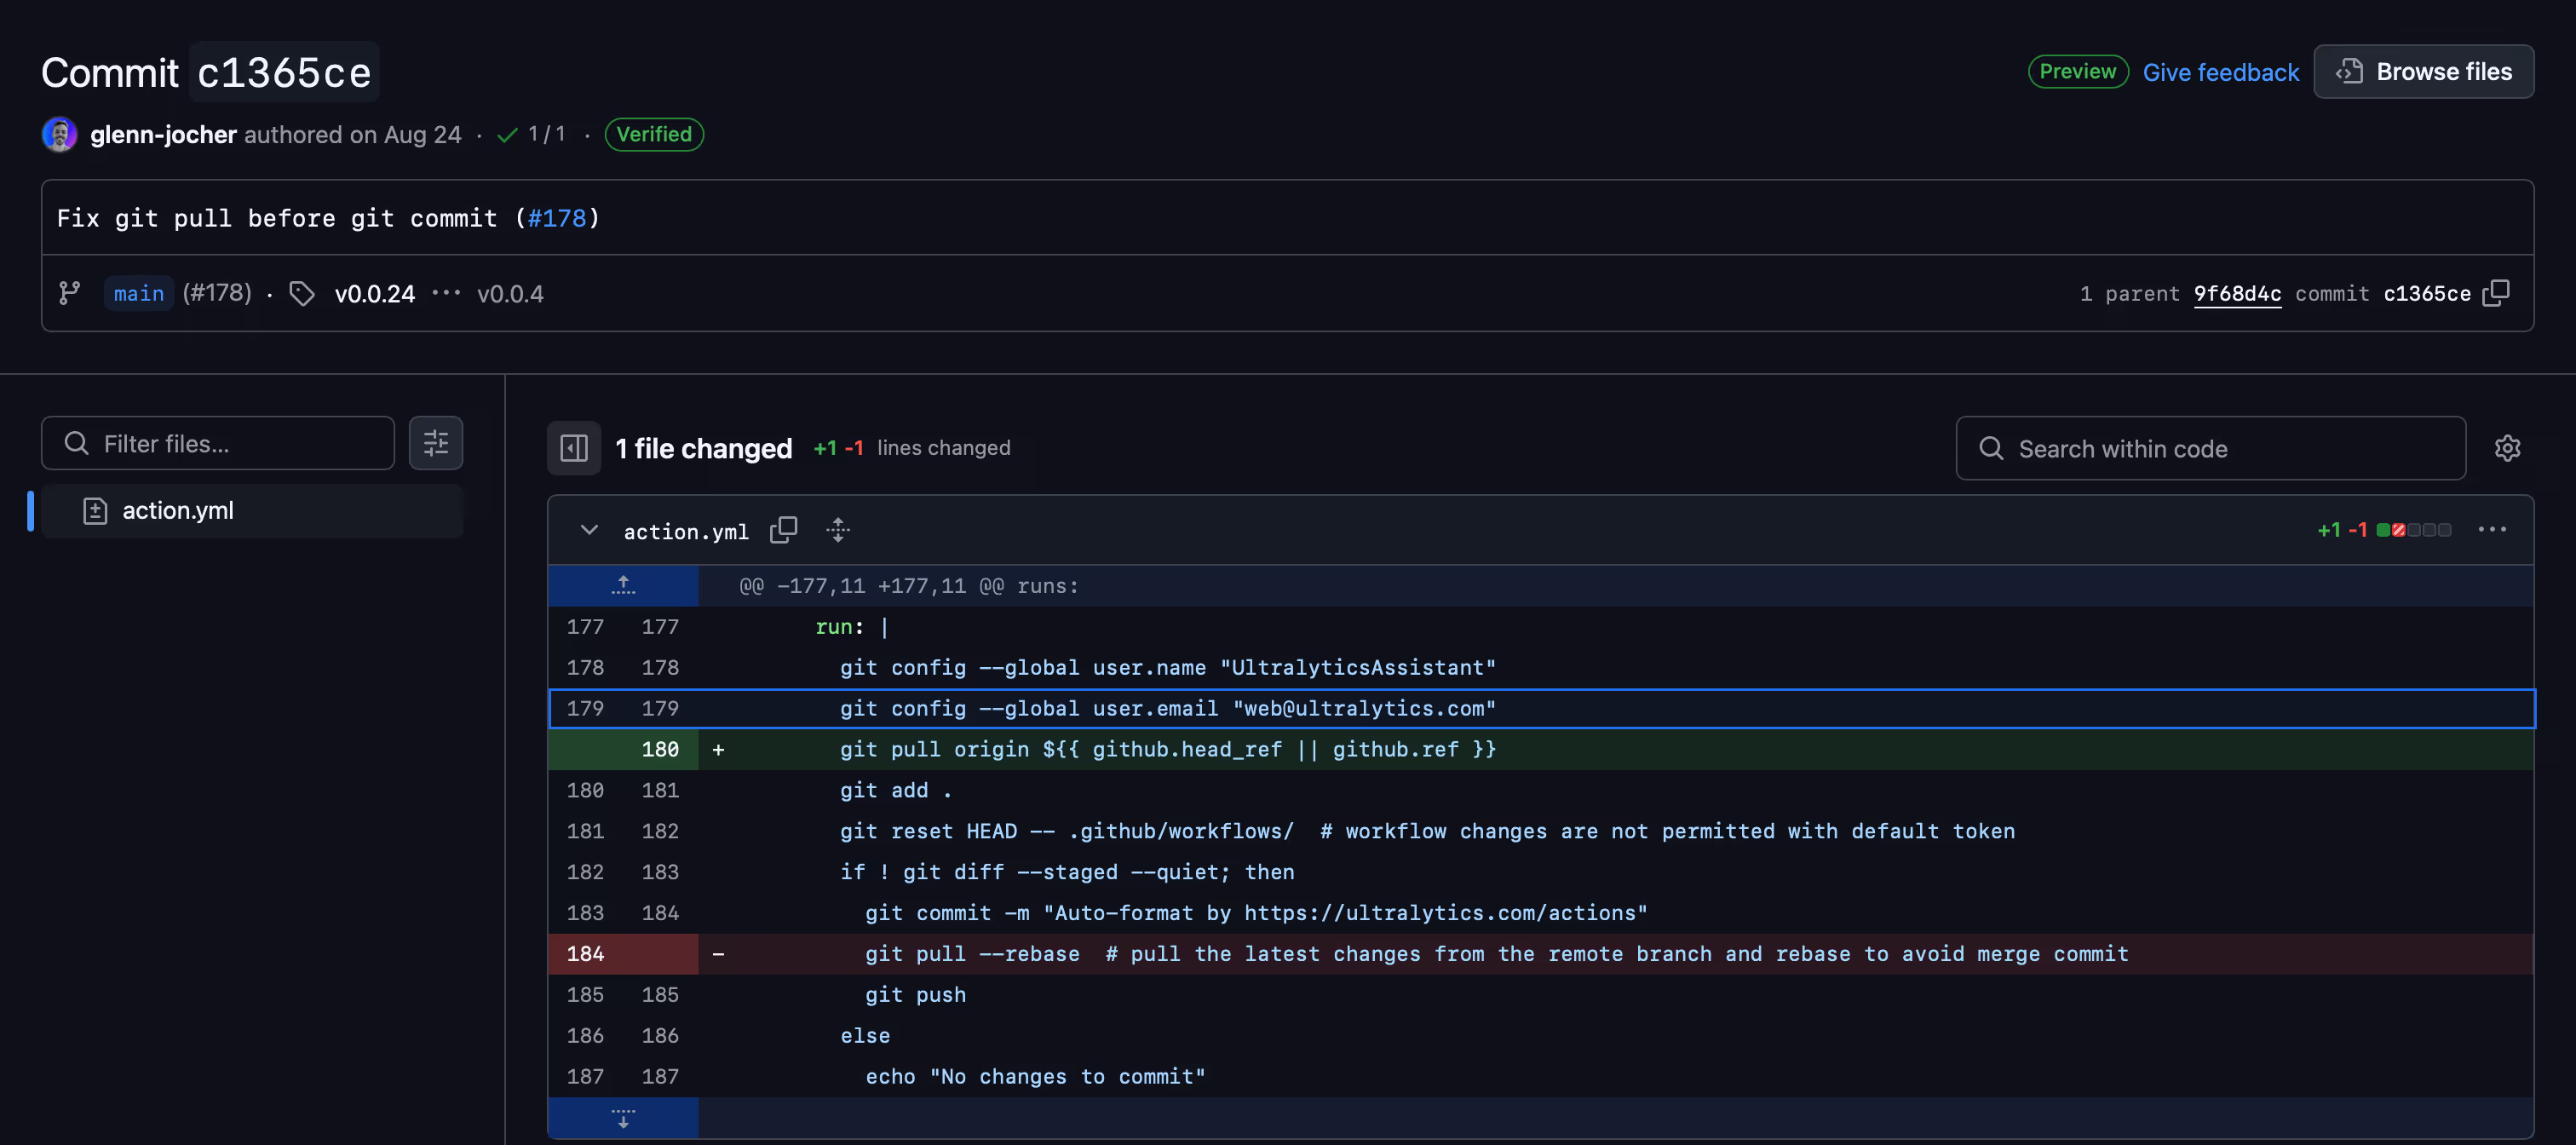Collapse the action.yml diff chevron
This screenshot has width=2576, height=1145.
pyautogui.click(x=589, y=530)
